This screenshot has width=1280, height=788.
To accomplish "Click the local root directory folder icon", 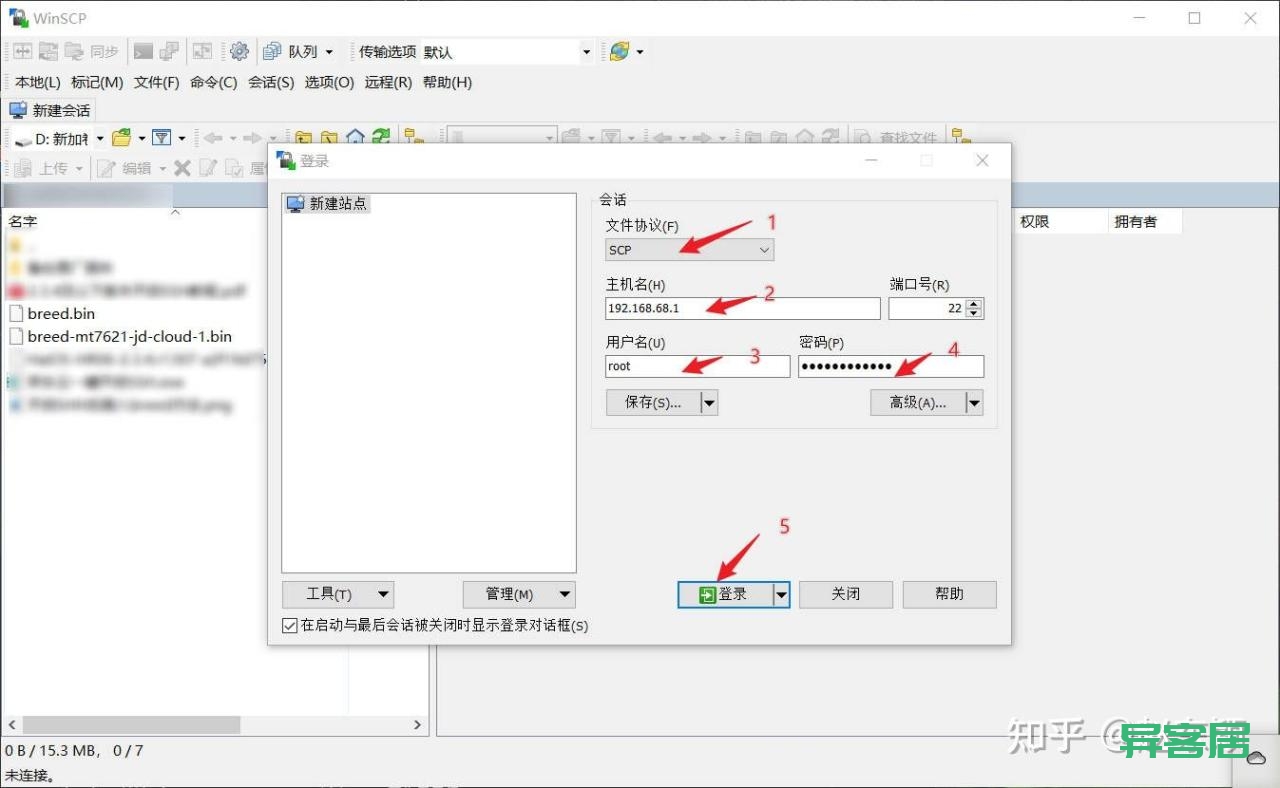I will (x=329, y=138).
